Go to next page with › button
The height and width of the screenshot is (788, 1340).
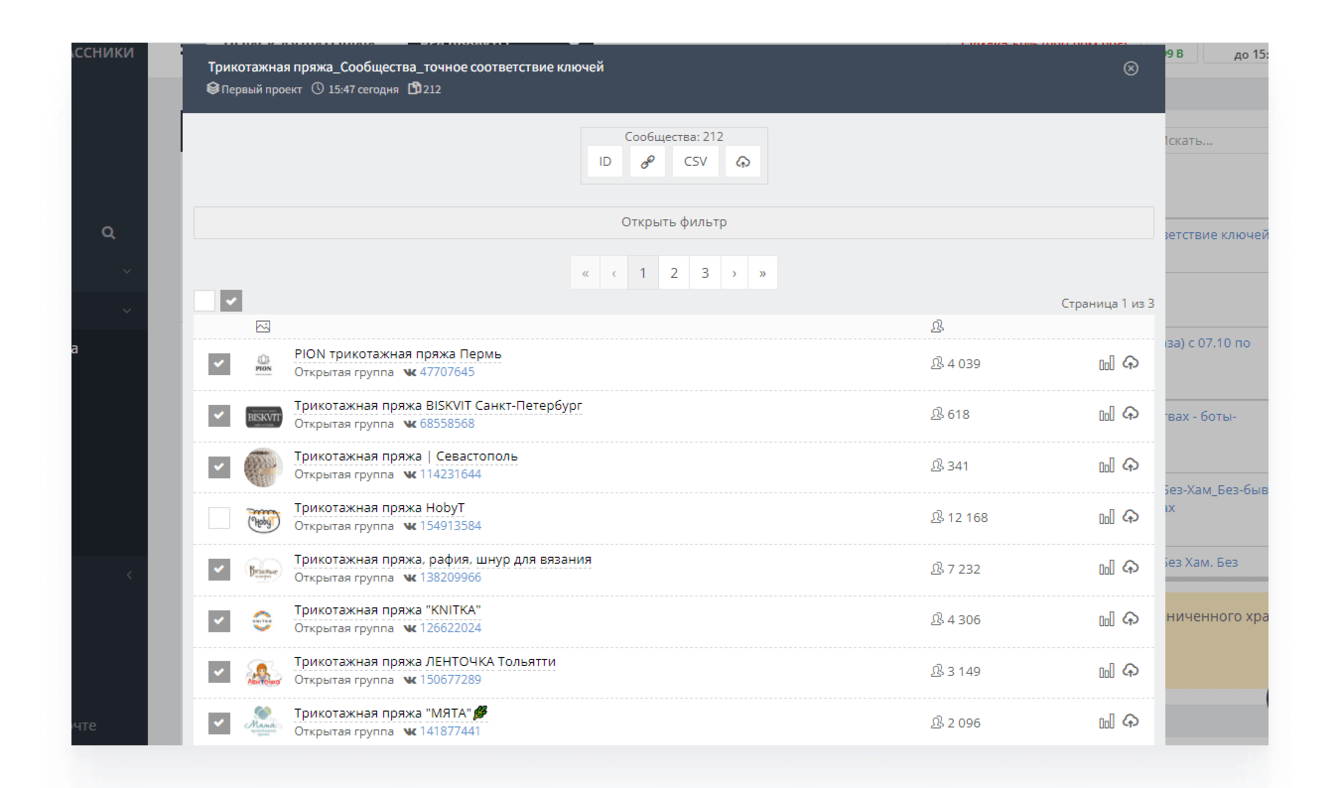[735, 273]
